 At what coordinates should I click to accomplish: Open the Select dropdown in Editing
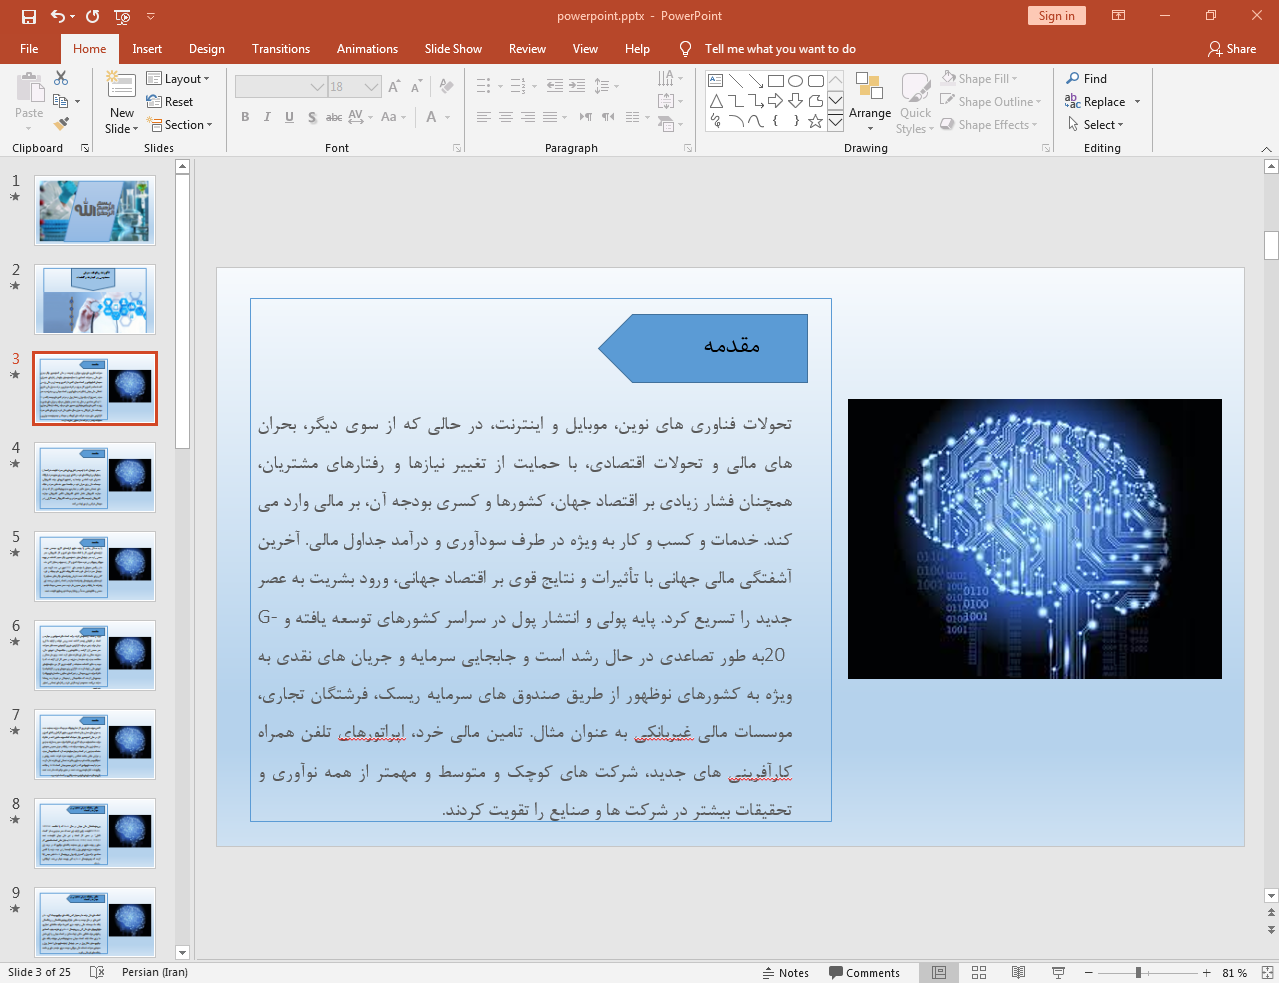point(1095,124)
